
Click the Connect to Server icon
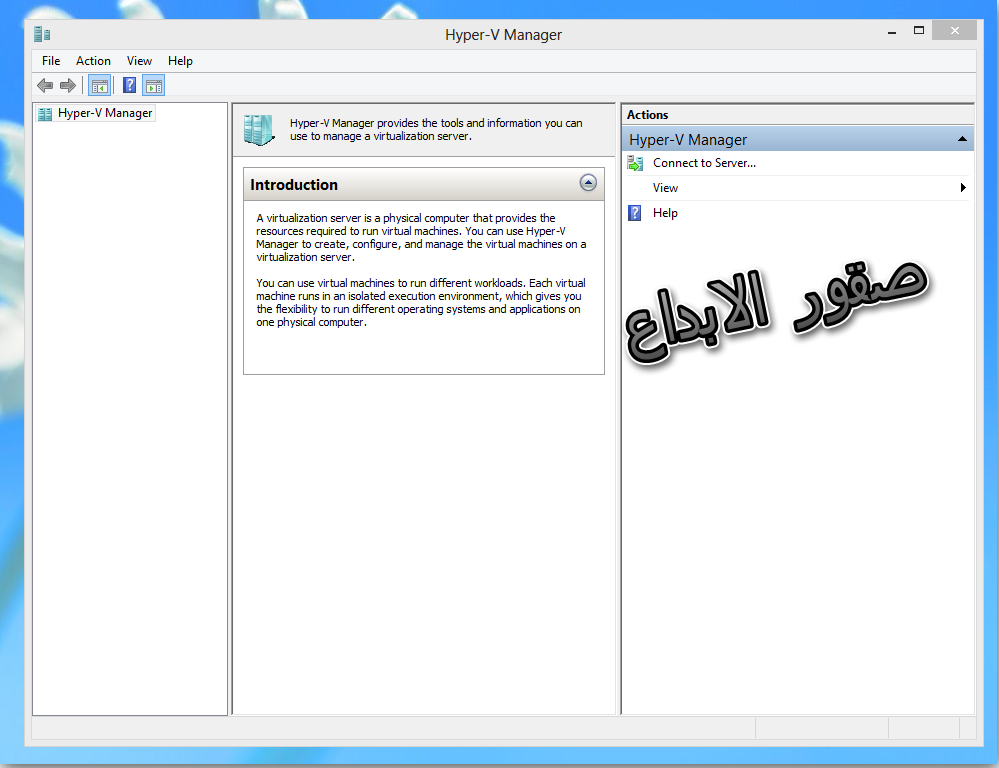point(635,163)
